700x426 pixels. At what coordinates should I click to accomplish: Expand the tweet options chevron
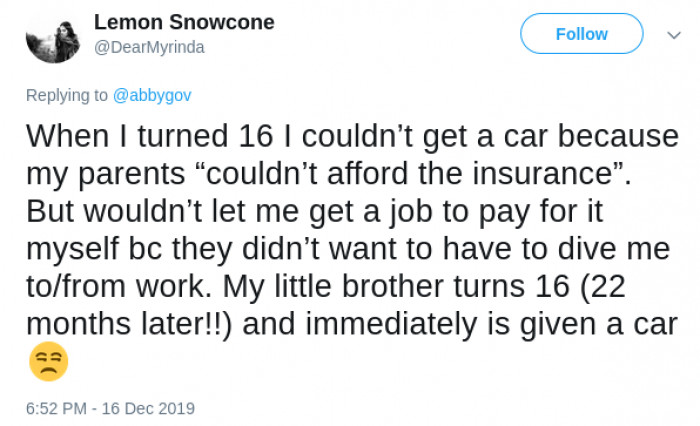pos(673,34)
